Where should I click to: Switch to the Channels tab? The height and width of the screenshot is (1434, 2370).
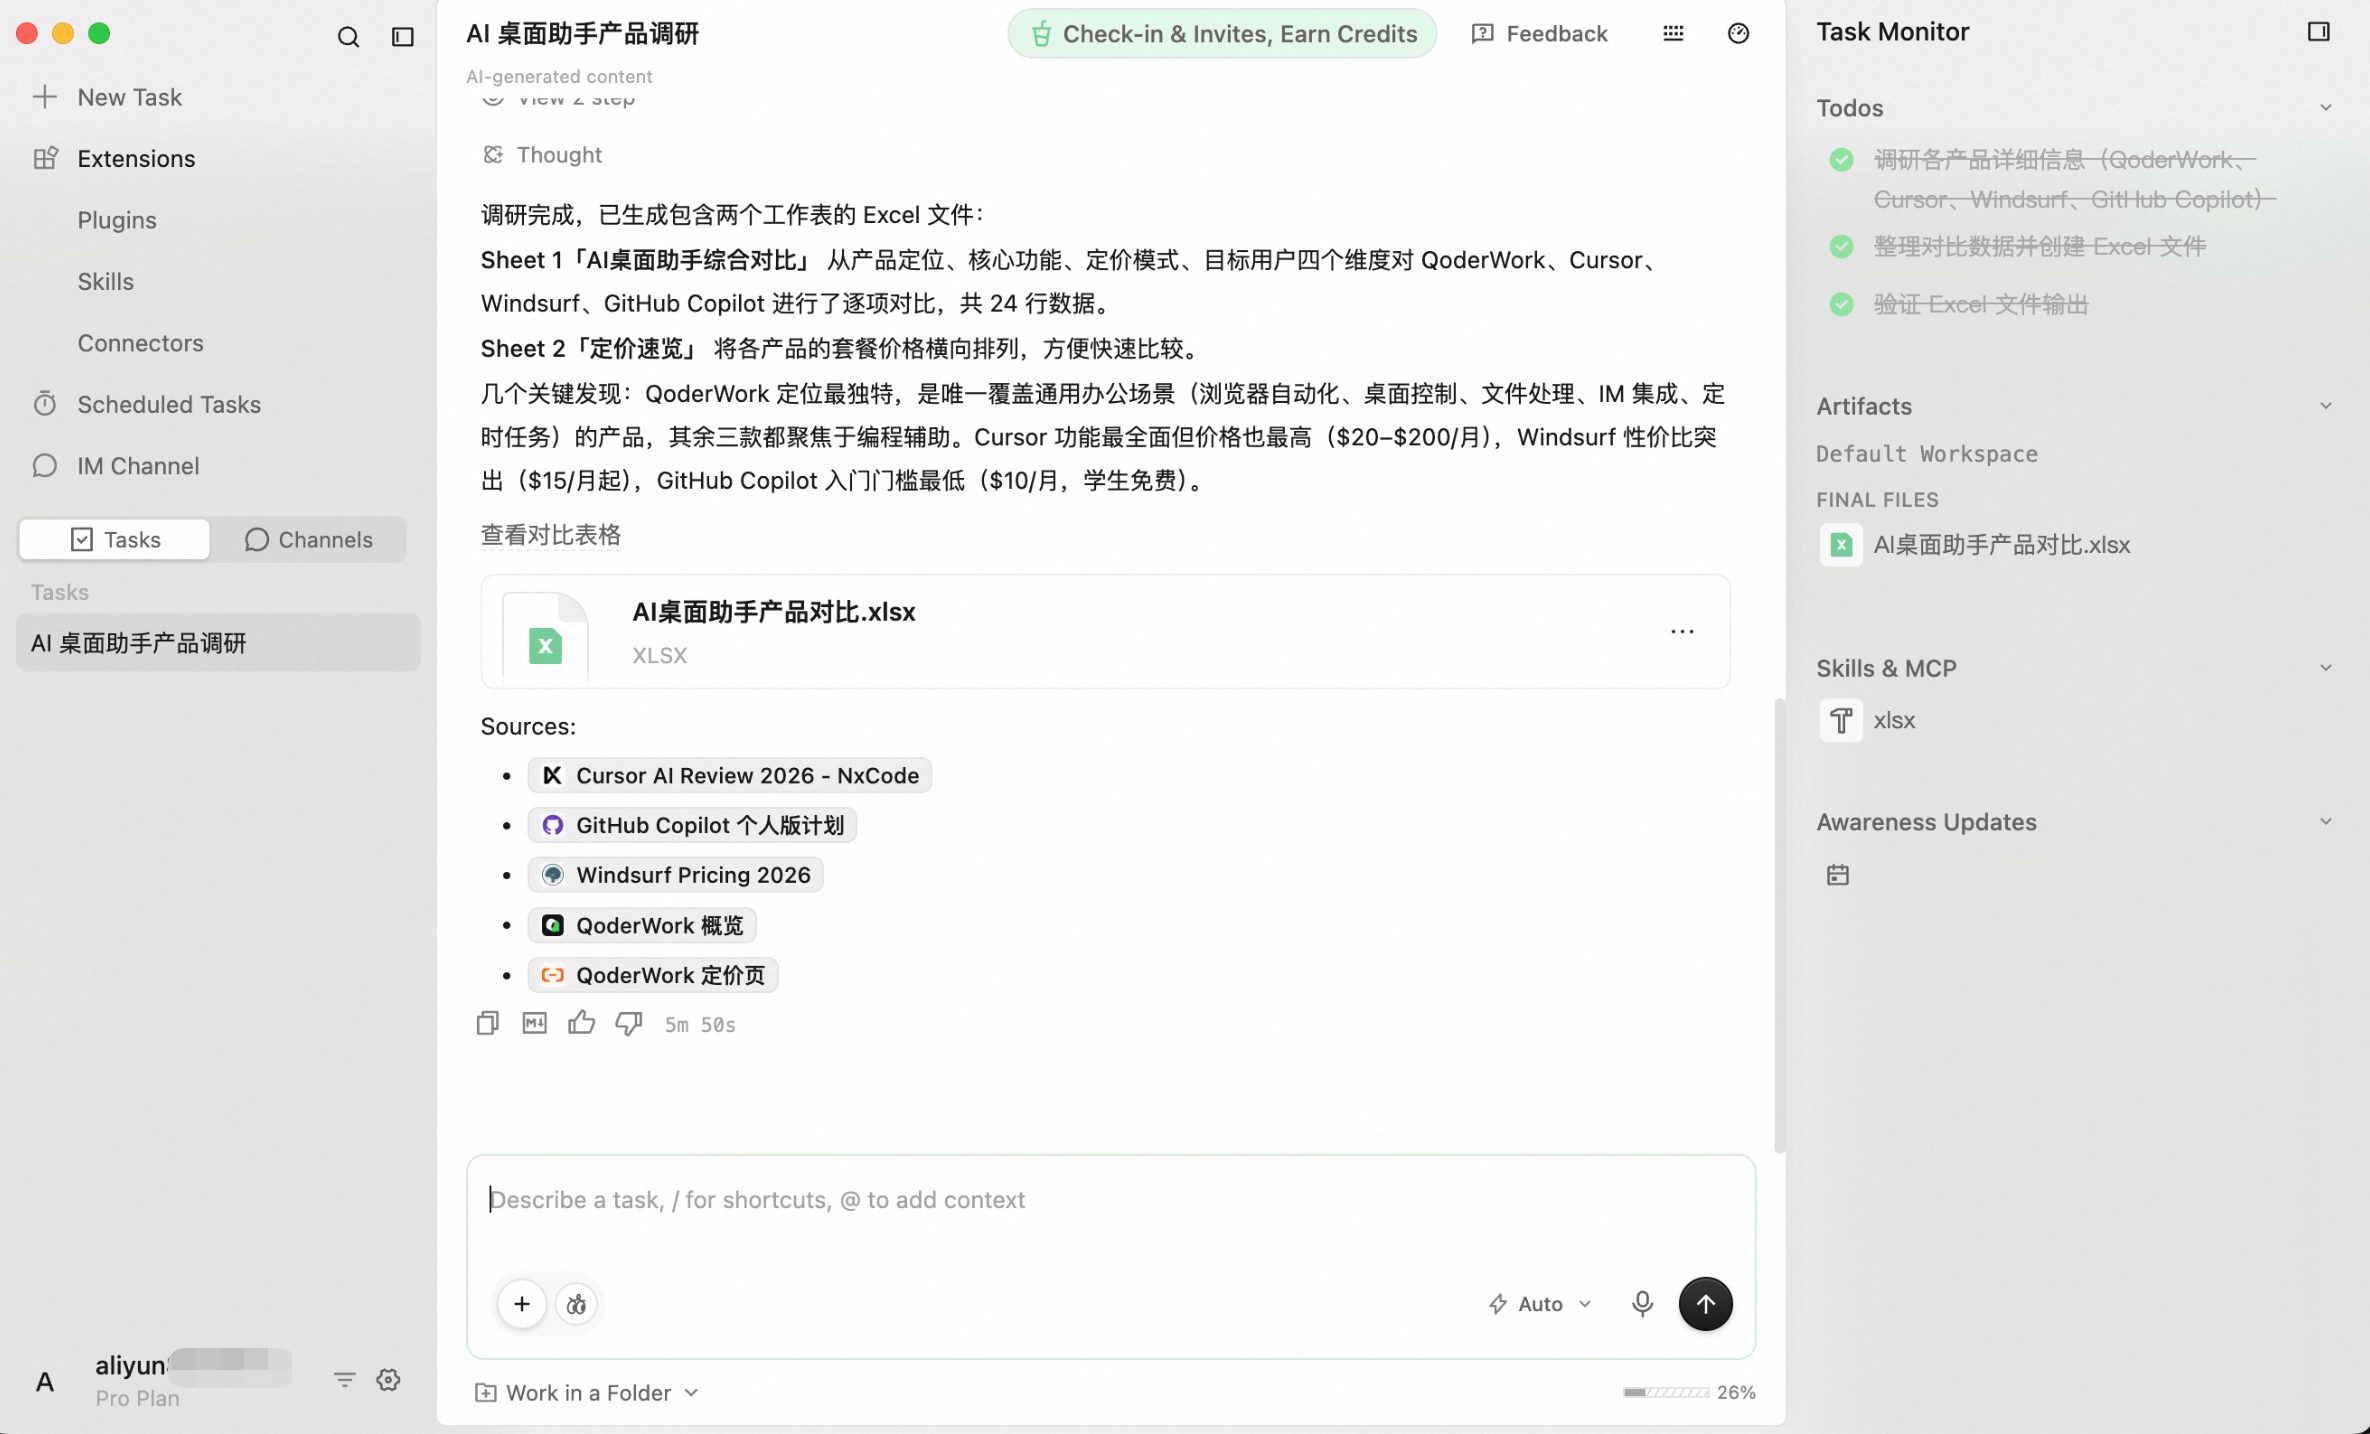point(309,539)
